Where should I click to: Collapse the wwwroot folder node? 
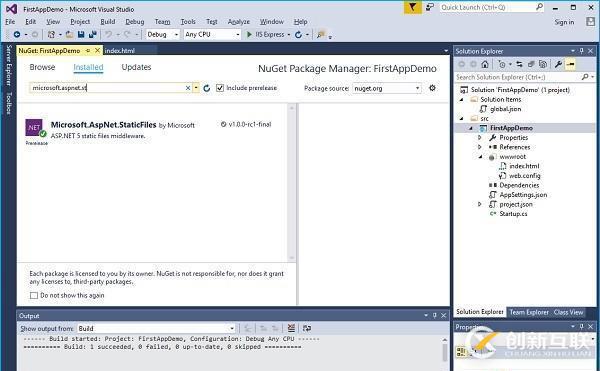480,156
